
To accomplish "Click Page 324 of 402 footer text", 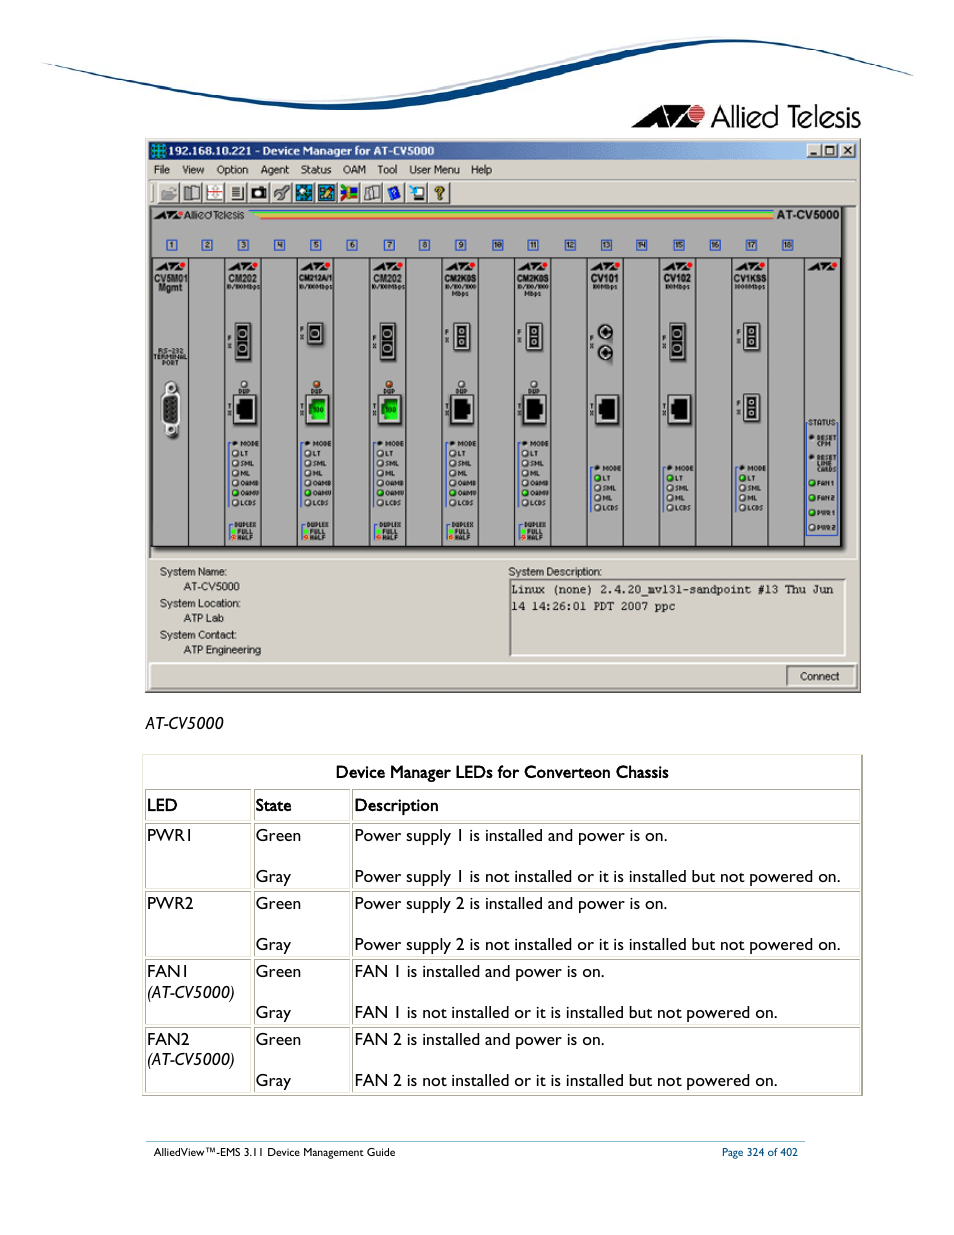I will pyautogui.click(x=760, y=1153).
